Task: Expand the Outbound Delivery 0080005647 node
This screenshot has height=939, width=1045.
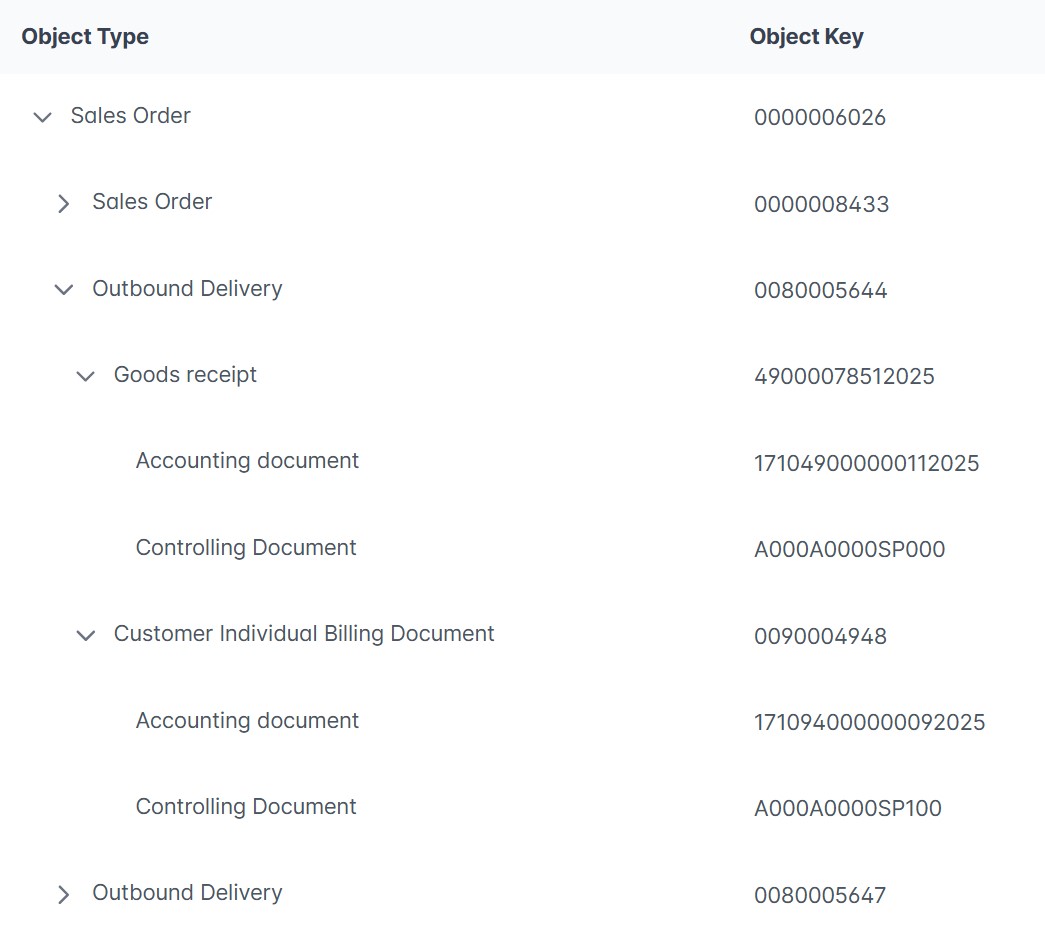Action: tap(64, 894)
